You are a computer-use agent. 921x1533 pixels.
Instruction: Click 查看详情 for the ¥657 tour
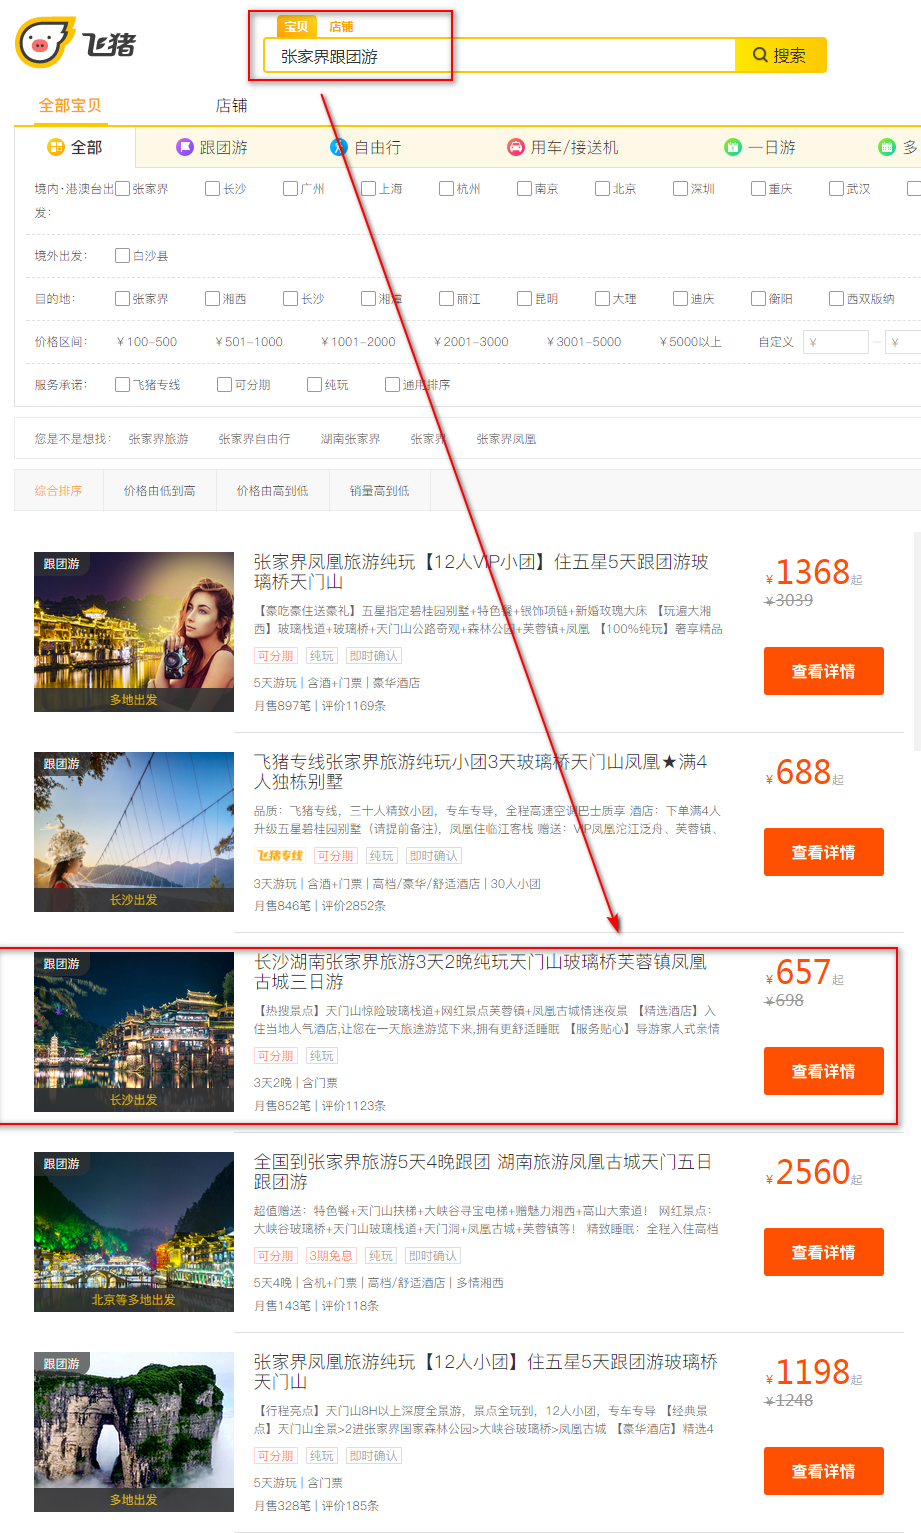[x=824, y=1071]
